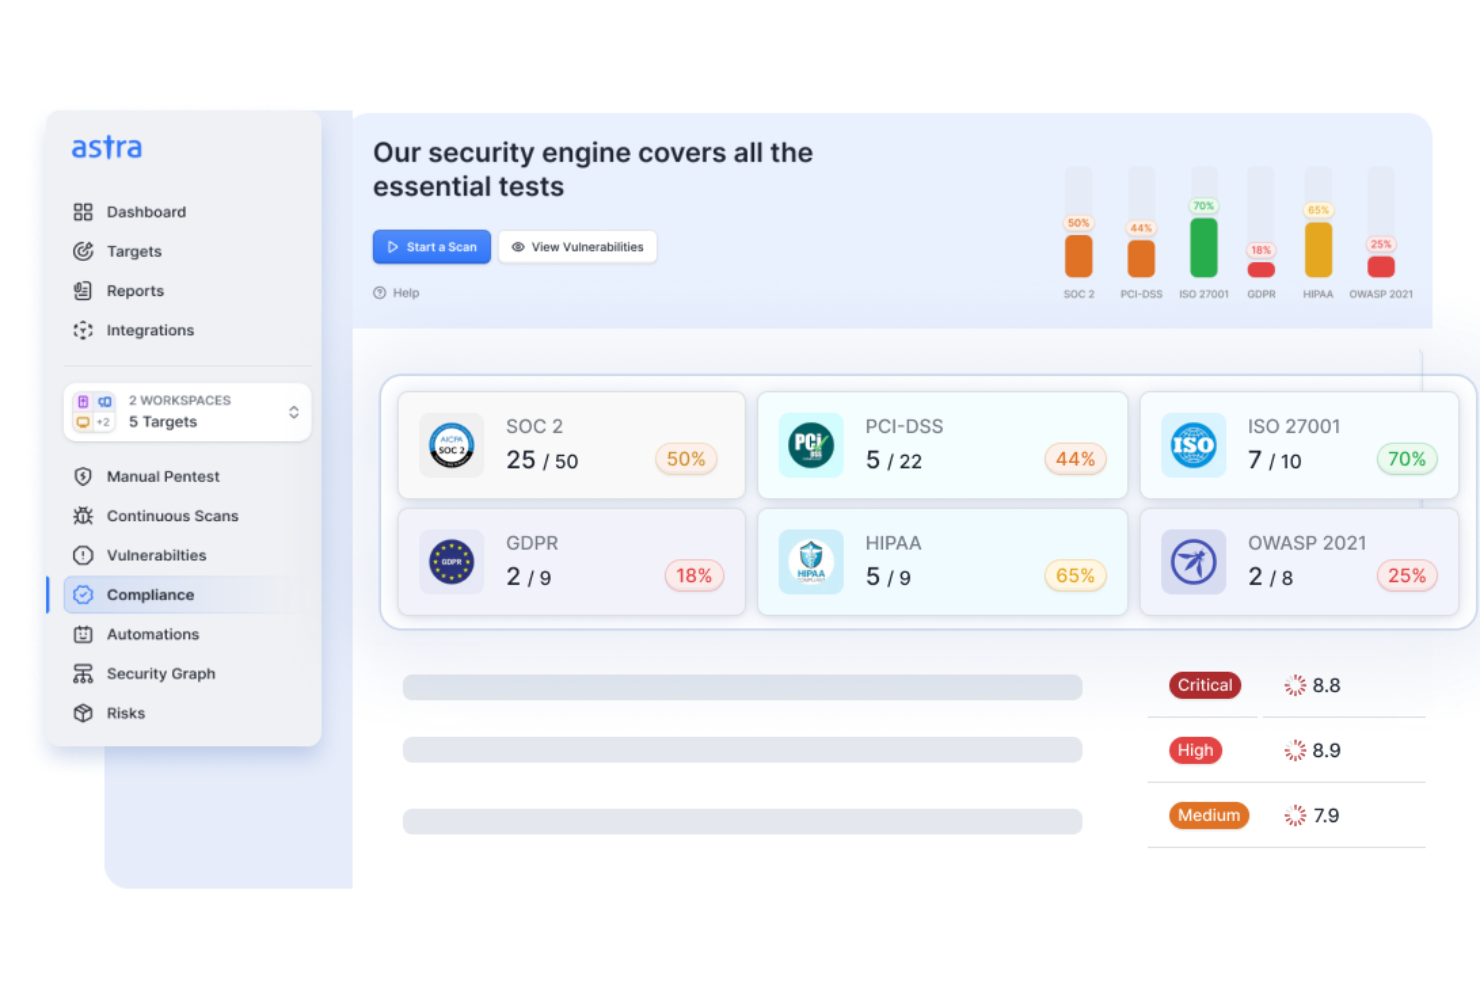Expand the workspaces switcher dropdown
The image size is (1480, 987).
click(293, 412)
